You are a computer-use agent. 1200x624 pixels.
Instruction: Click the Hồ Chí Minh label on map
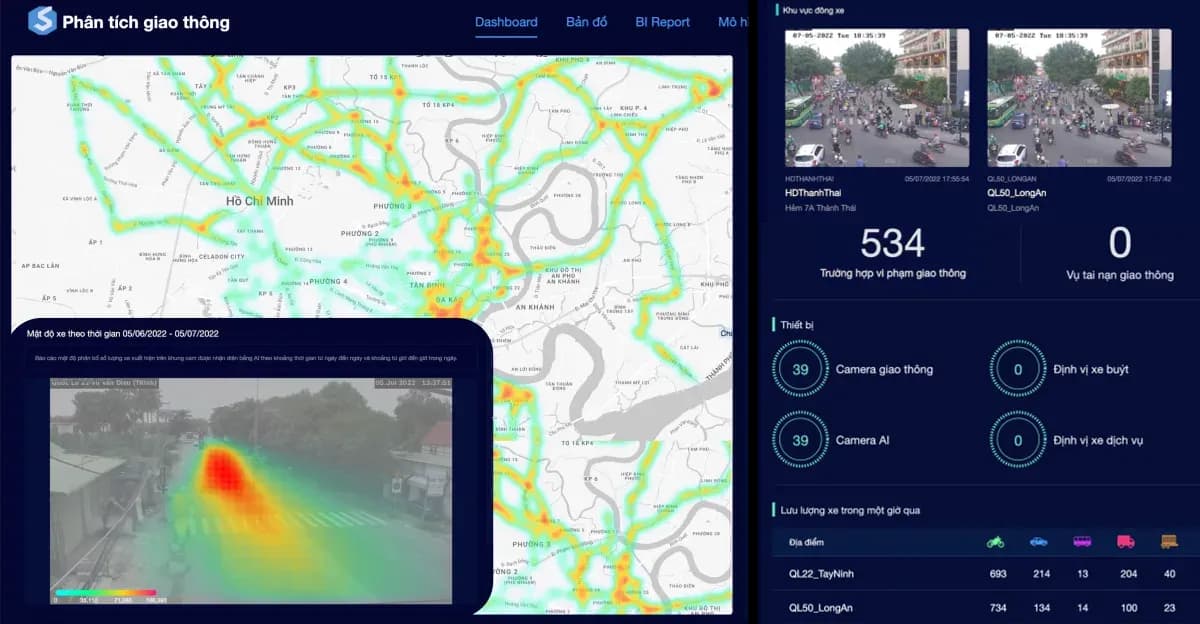[x=260, y=201]
